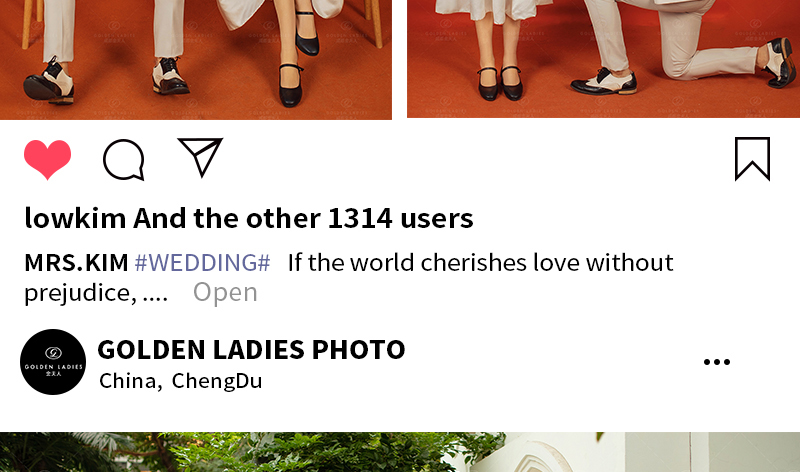Visit the lowkim user profile
Image resolution: width=800 pixels, height=472 pixels.
click(76, 218)
